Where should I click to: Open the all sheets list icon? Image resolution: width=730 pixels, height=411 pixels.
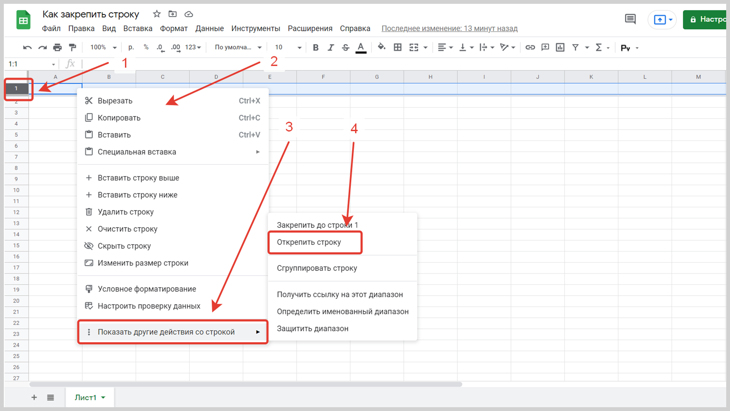50,397
